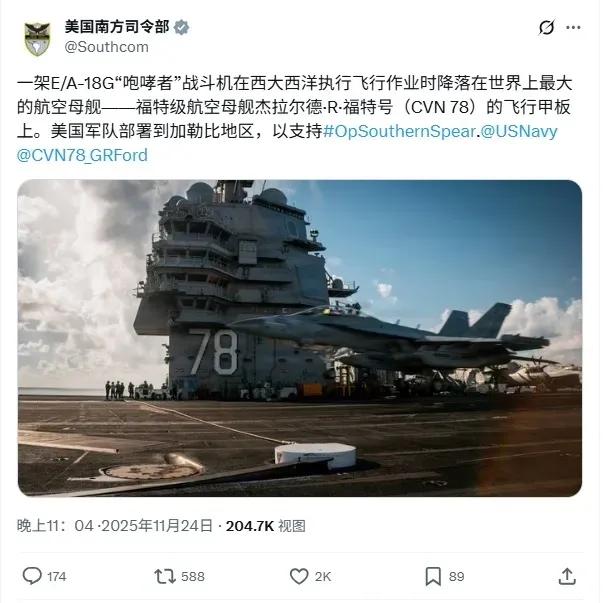
Task: Click the 美国南方司令部 account name
Action: (x=117, y=27)
